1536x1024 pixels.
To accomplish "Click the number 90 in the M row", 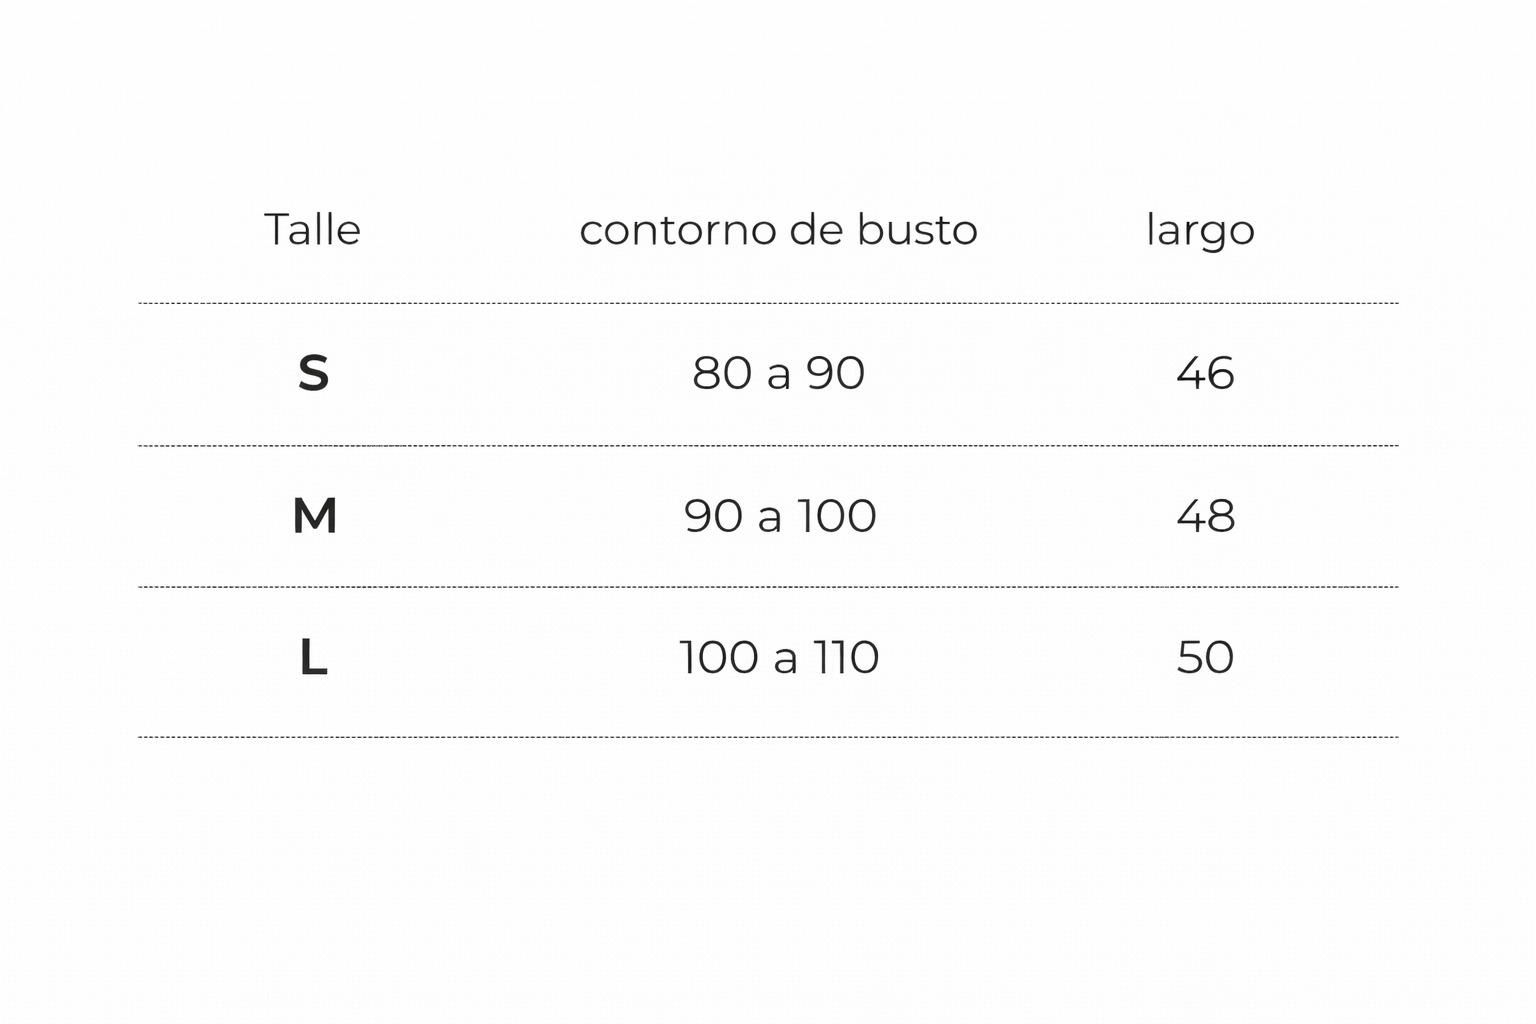I will (714, 517).
